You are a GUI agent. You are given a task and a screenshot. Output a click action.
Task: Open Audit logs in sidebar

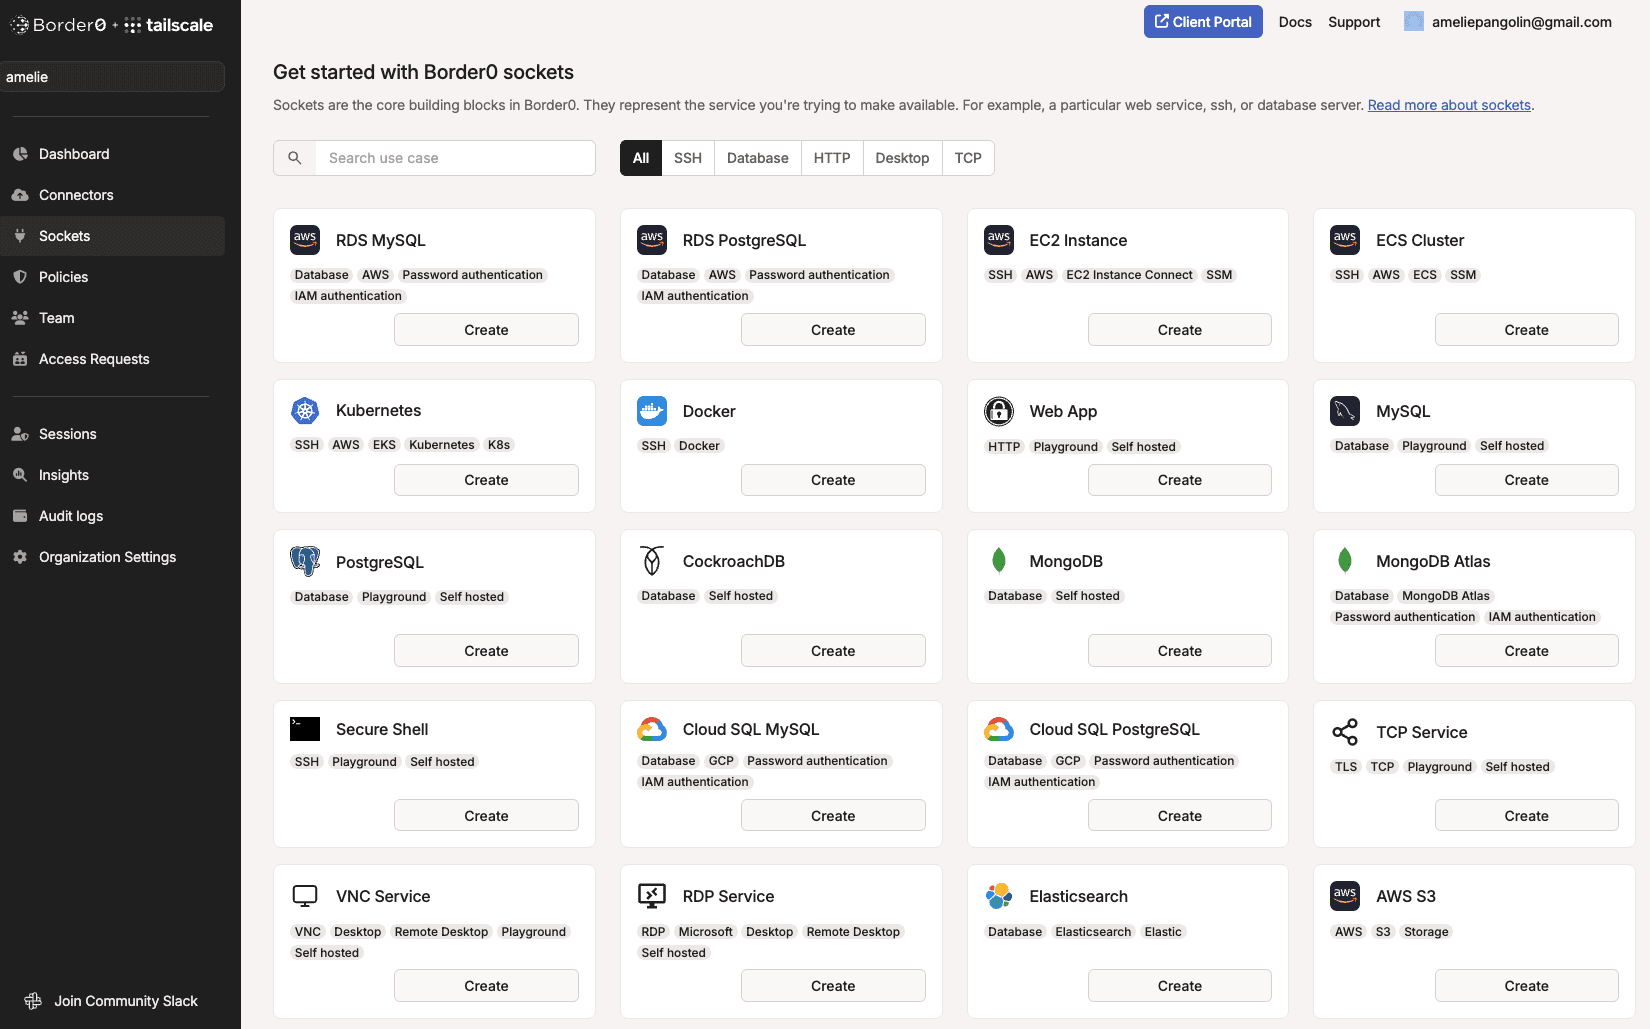pos(112,516)
